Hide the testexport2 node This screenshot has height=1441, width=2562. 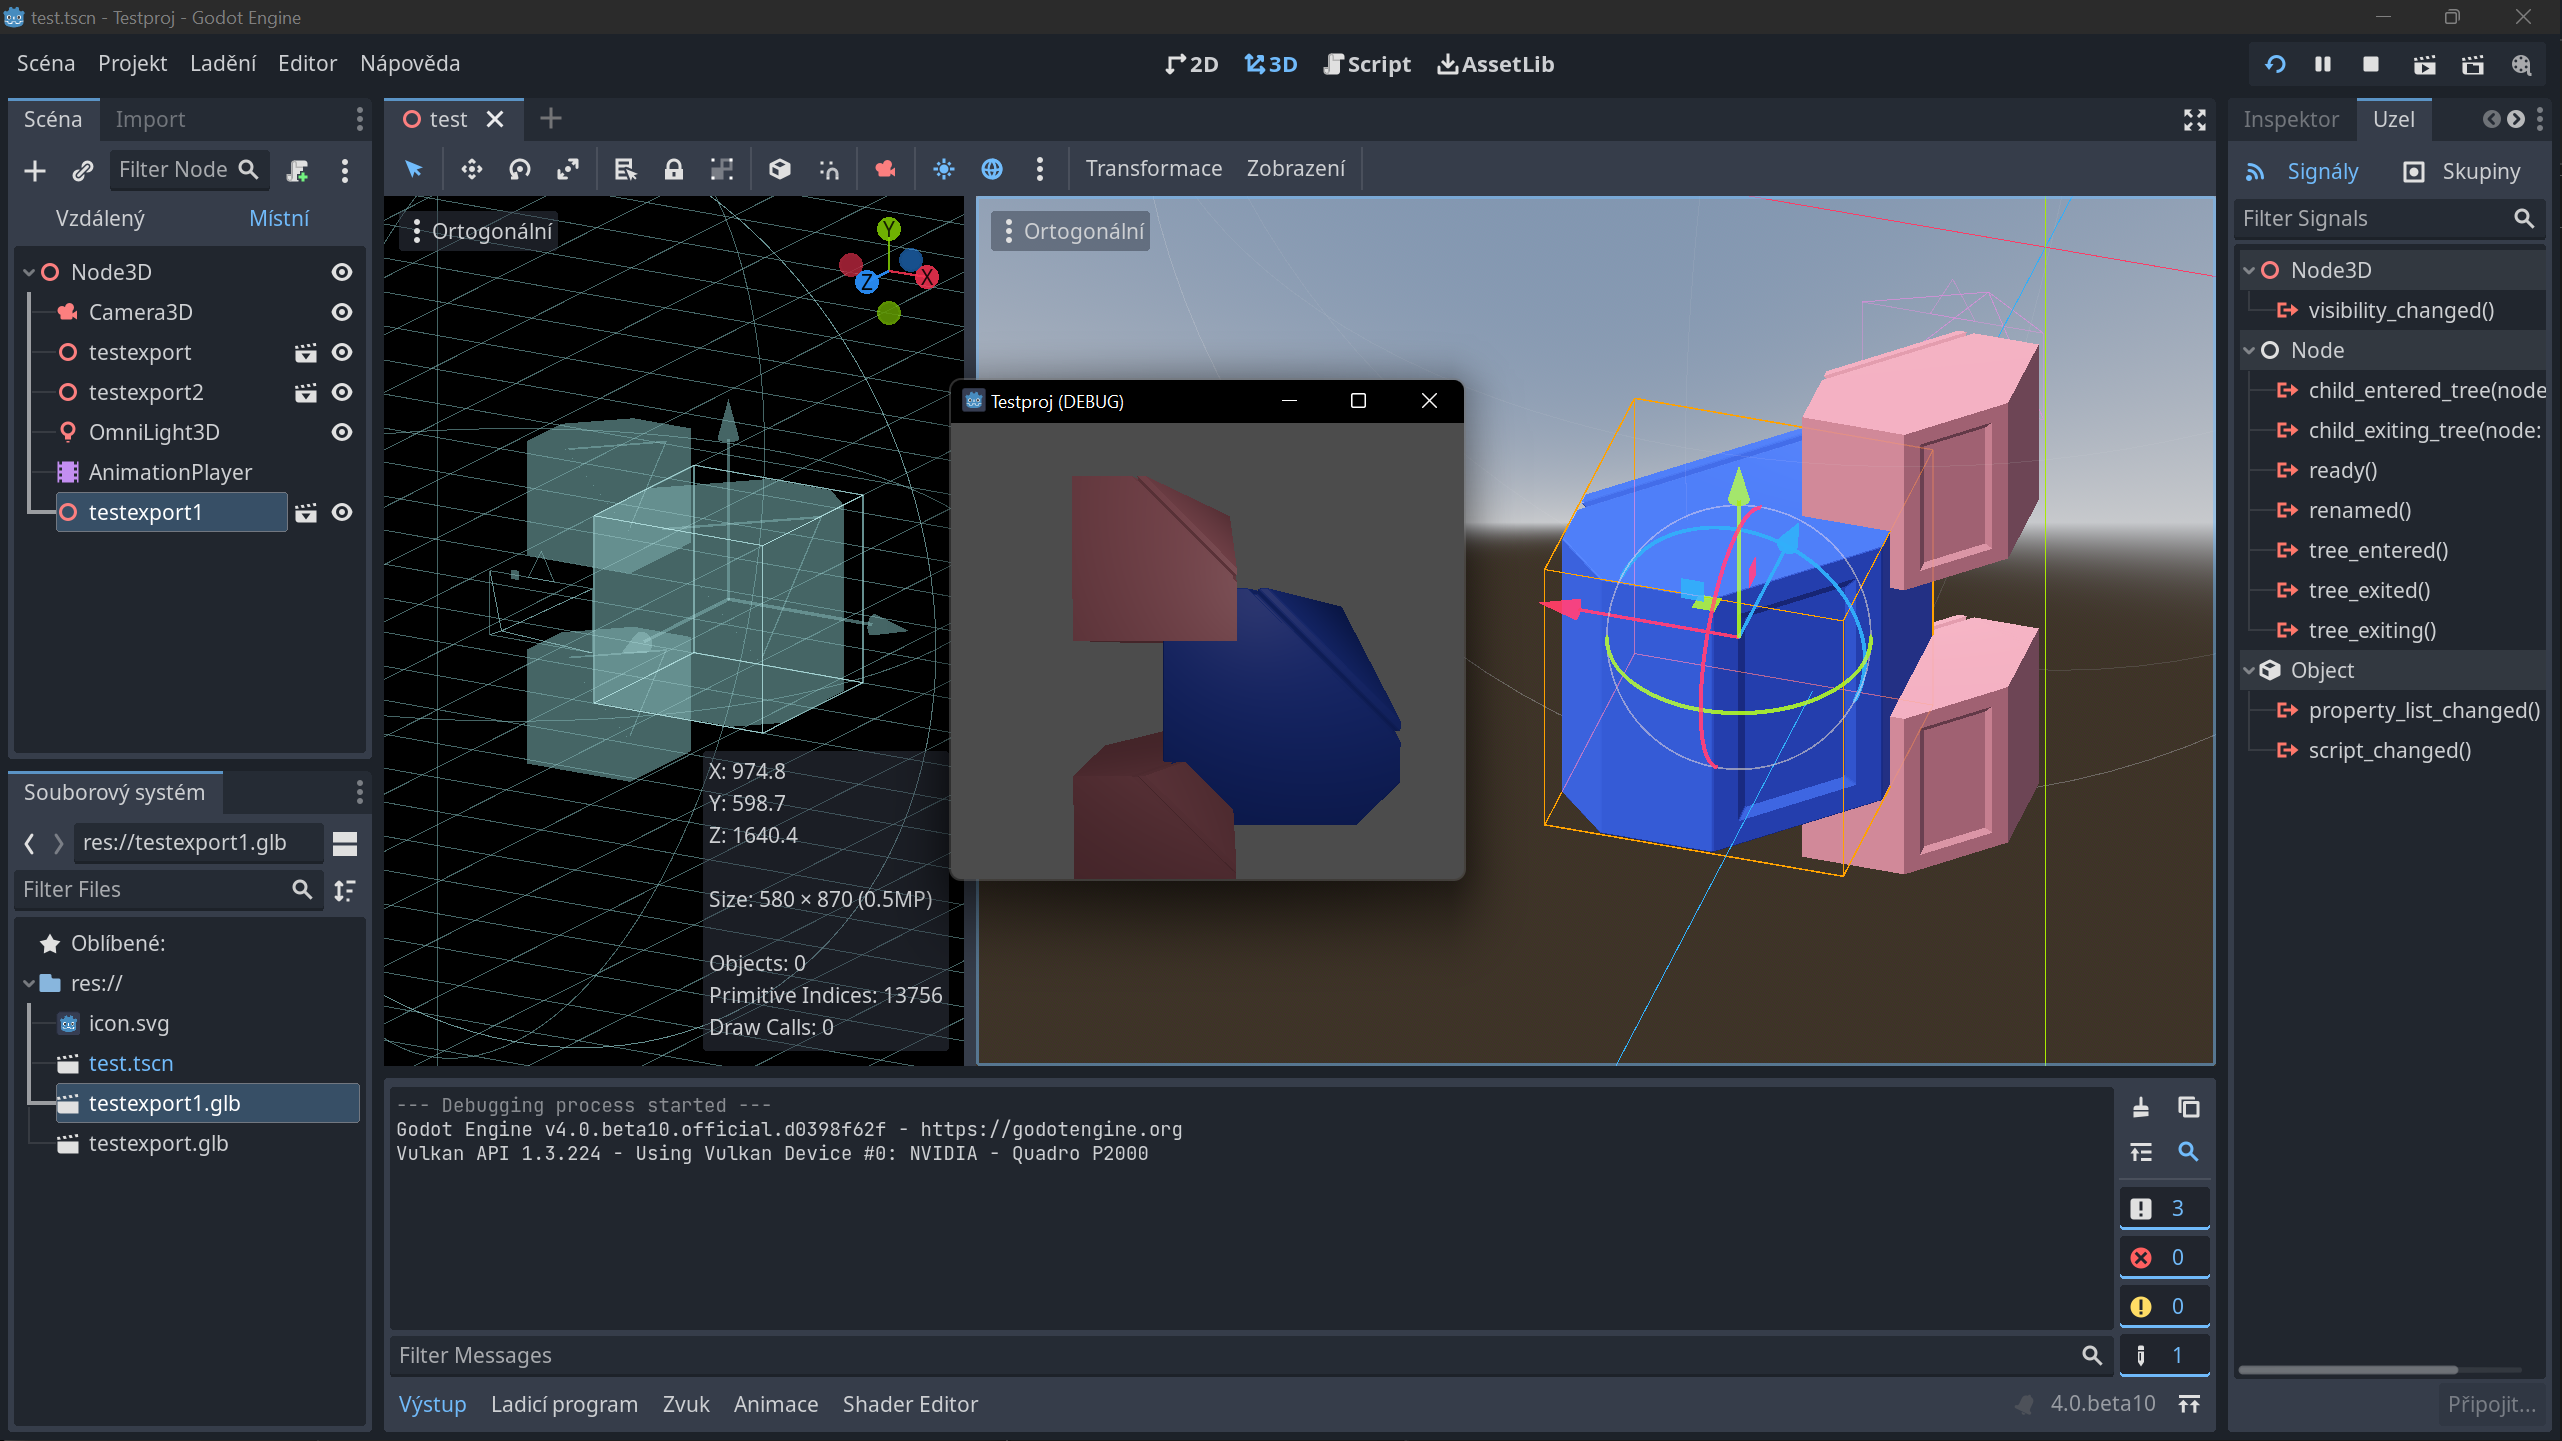click(342, 393)
